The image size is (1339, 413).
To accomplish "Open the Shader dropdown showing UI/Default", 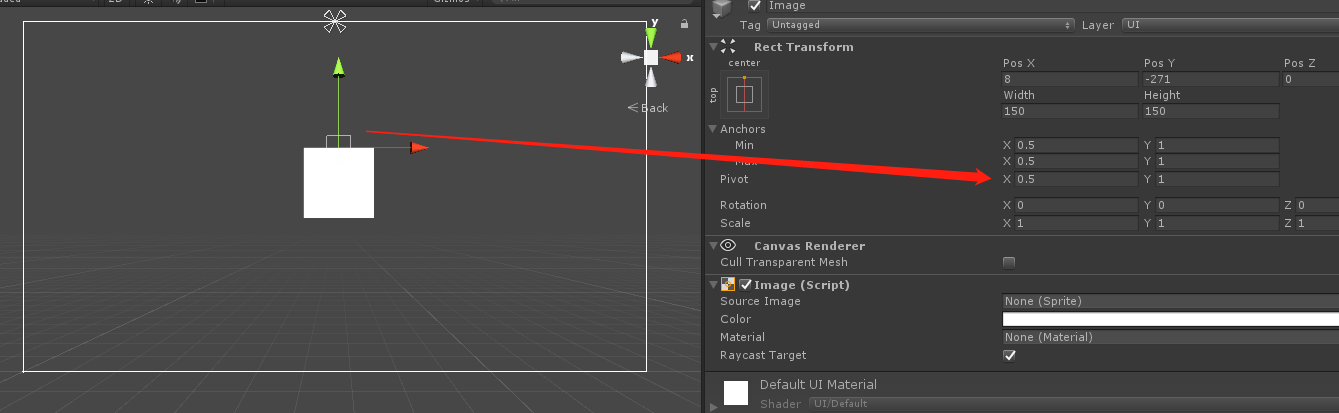I will pos(1073,404).
